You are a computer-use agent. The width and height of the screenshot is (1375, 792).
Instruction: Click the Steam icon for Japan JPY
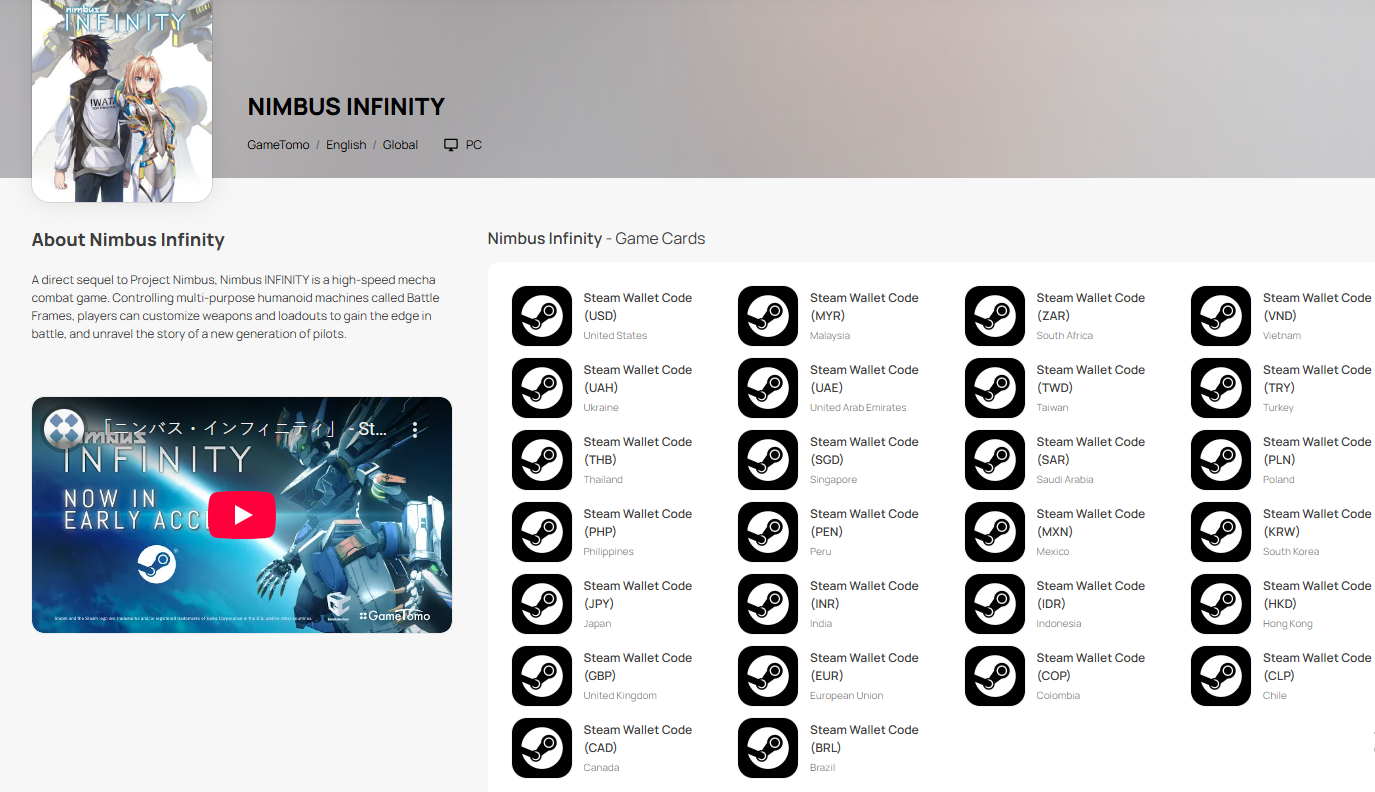coord(542,604)
